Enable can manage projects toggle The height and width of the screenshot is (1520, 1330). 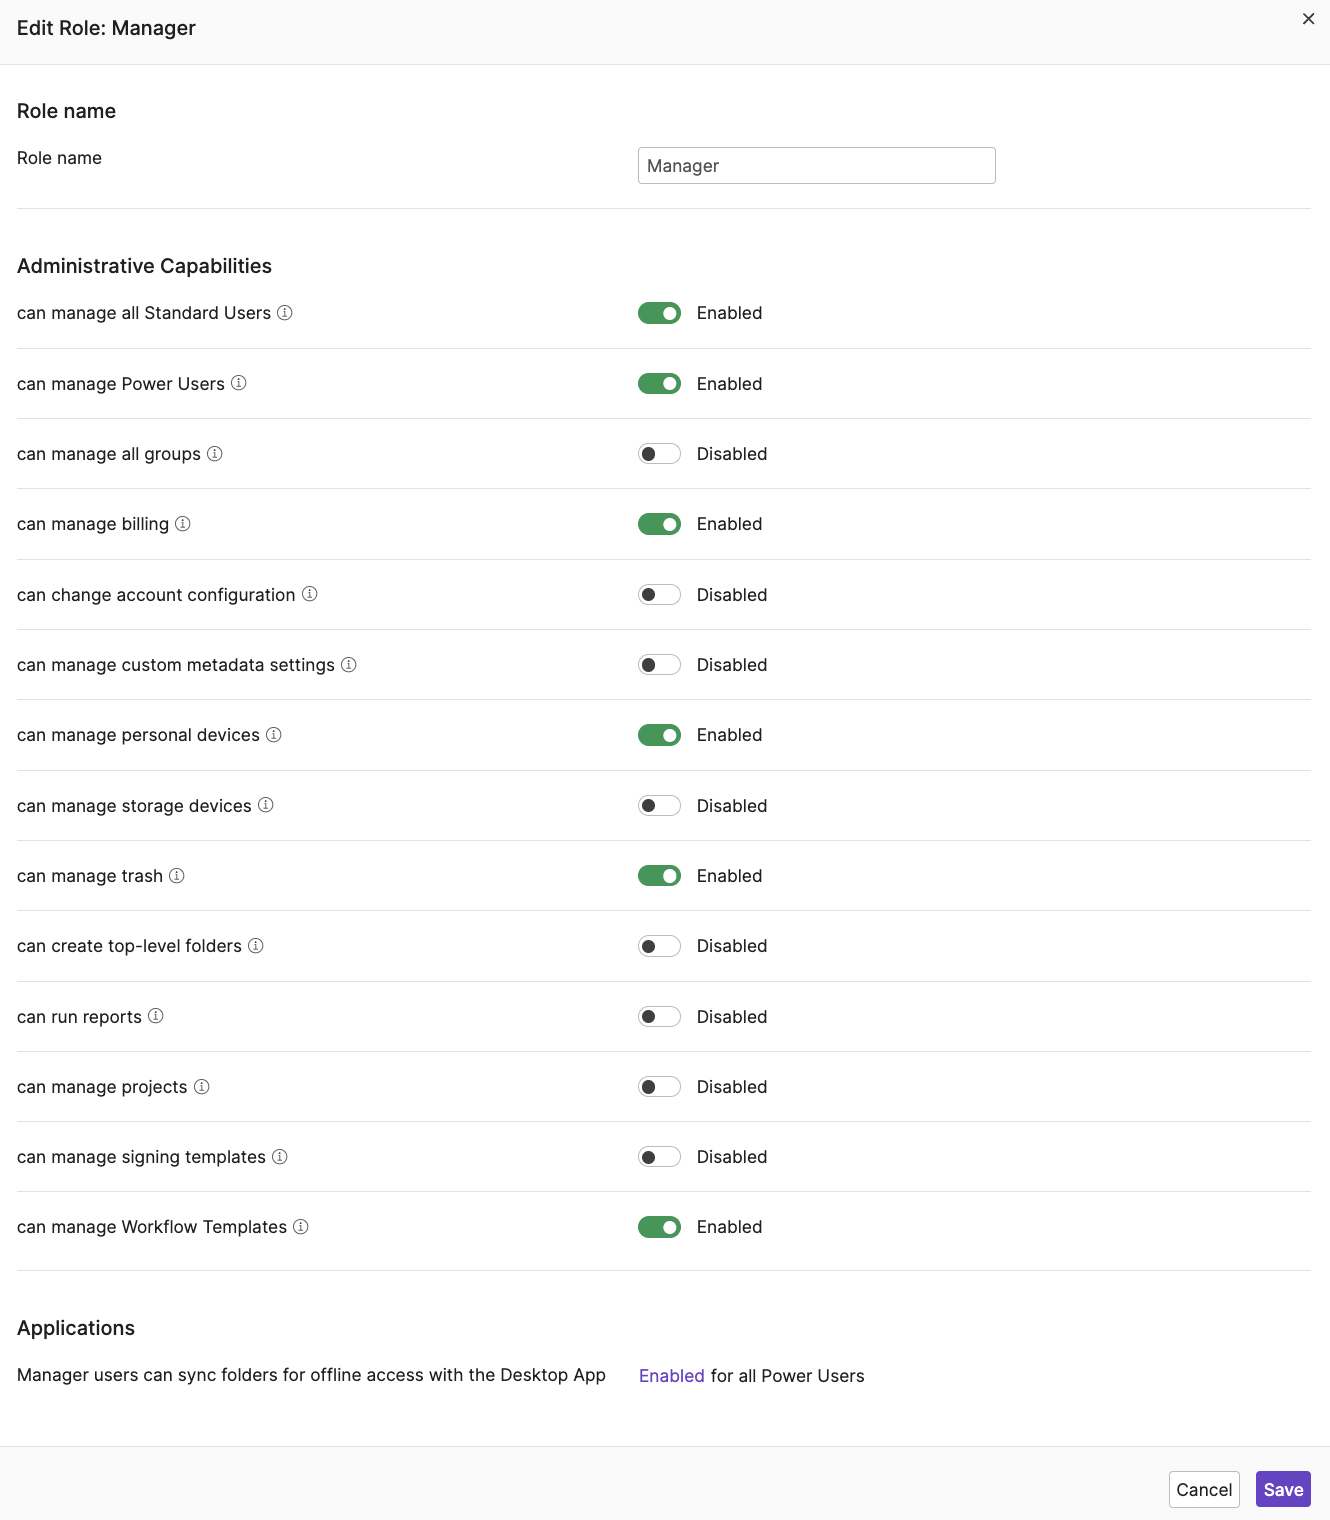[x=659, y=1087]
